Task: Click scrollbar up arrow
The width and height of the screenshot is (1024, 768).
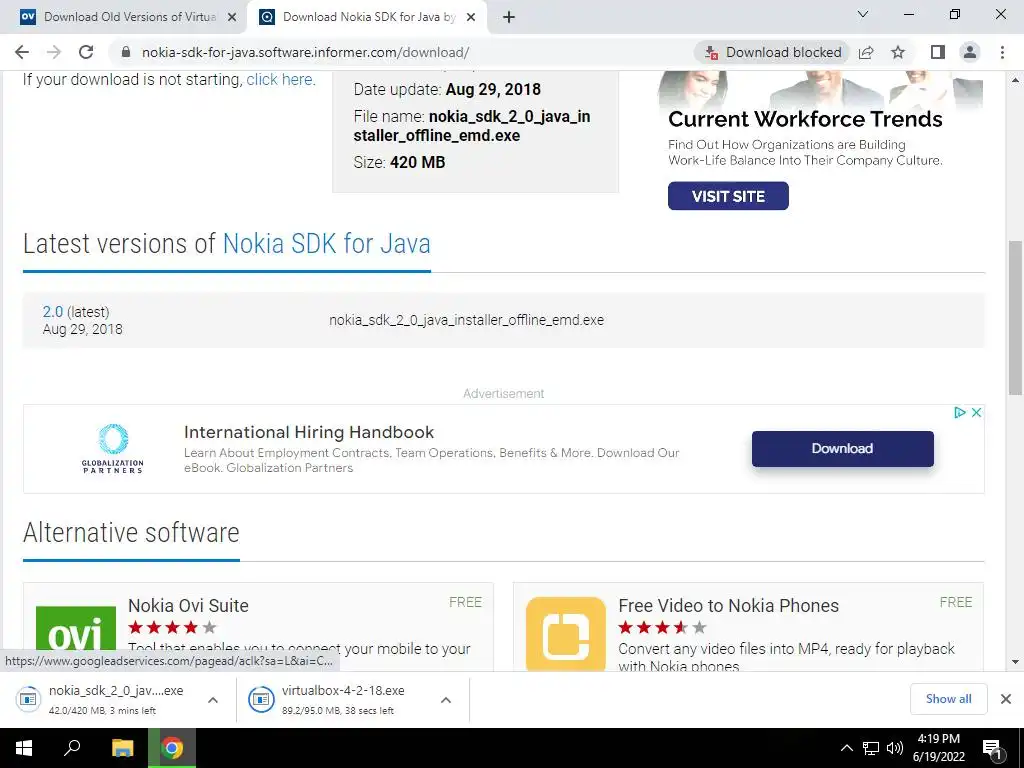Action: coord(1015,80)
